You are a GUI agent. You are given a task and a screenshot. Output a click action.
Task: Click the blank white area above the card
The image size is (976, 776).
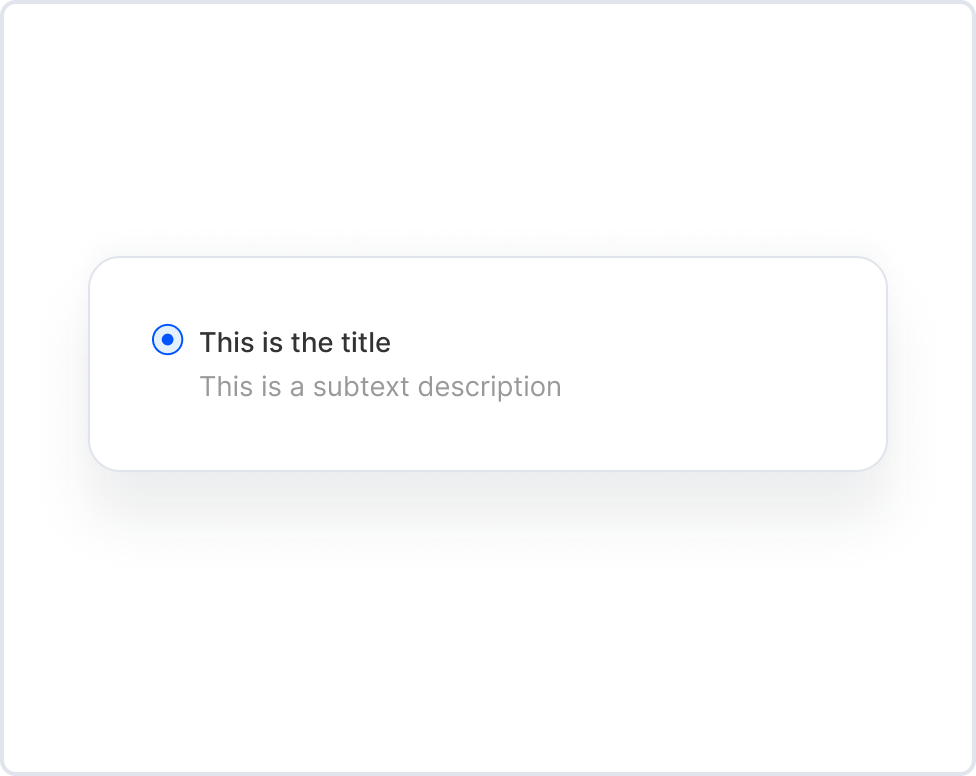click(x=488, y=130)
